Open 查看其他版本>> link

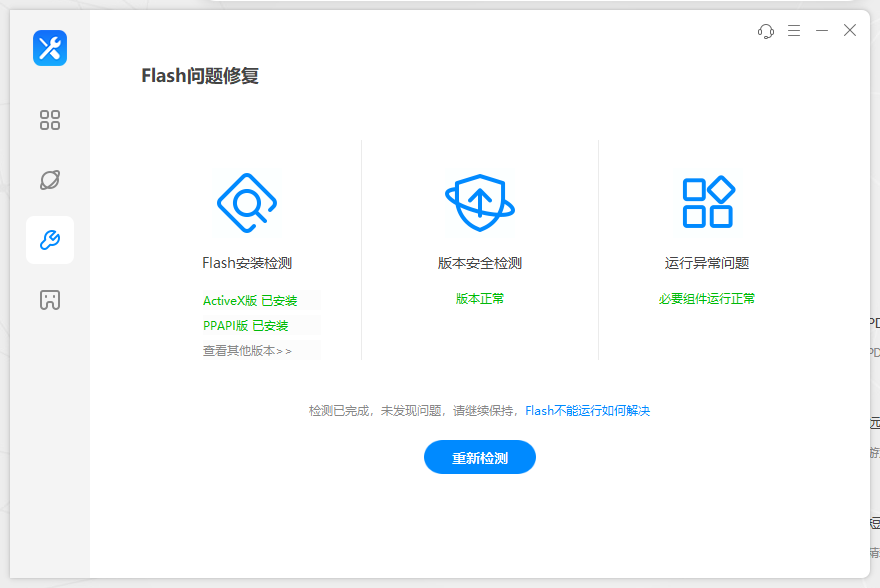tap(247, 351)
